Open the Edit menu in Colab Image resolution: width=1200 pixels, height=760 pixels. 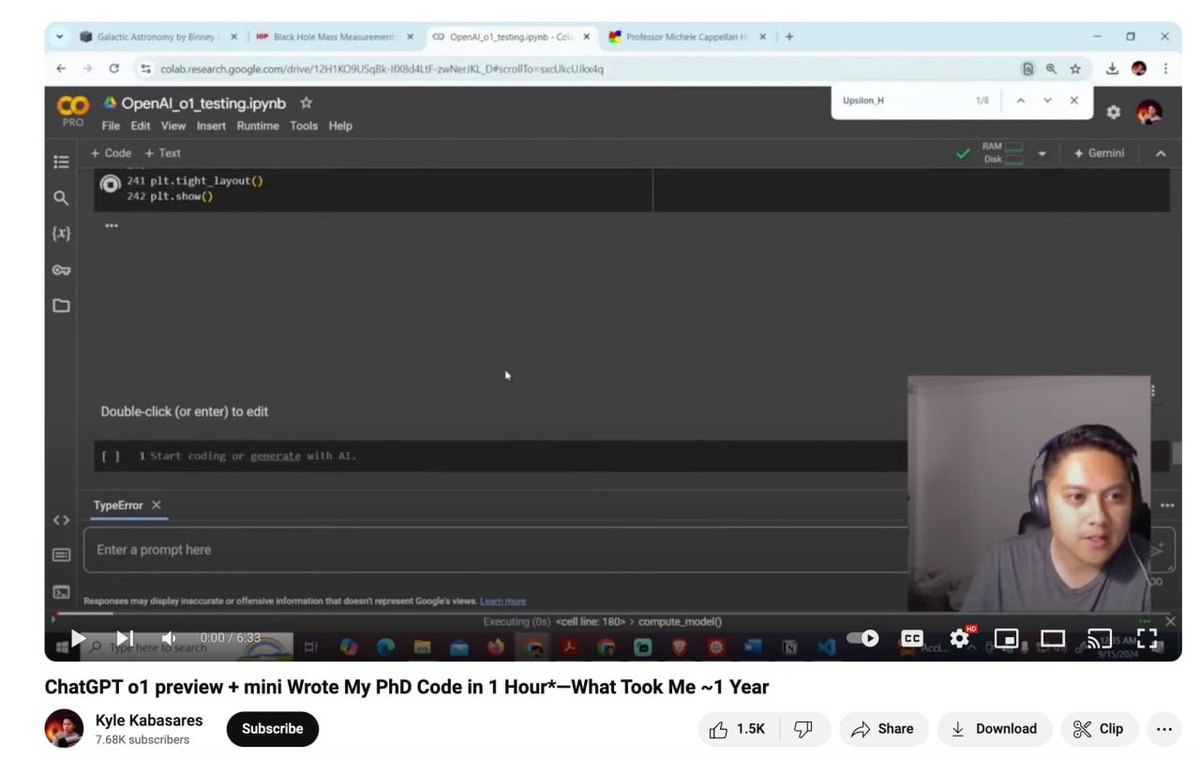coord(140,126)
